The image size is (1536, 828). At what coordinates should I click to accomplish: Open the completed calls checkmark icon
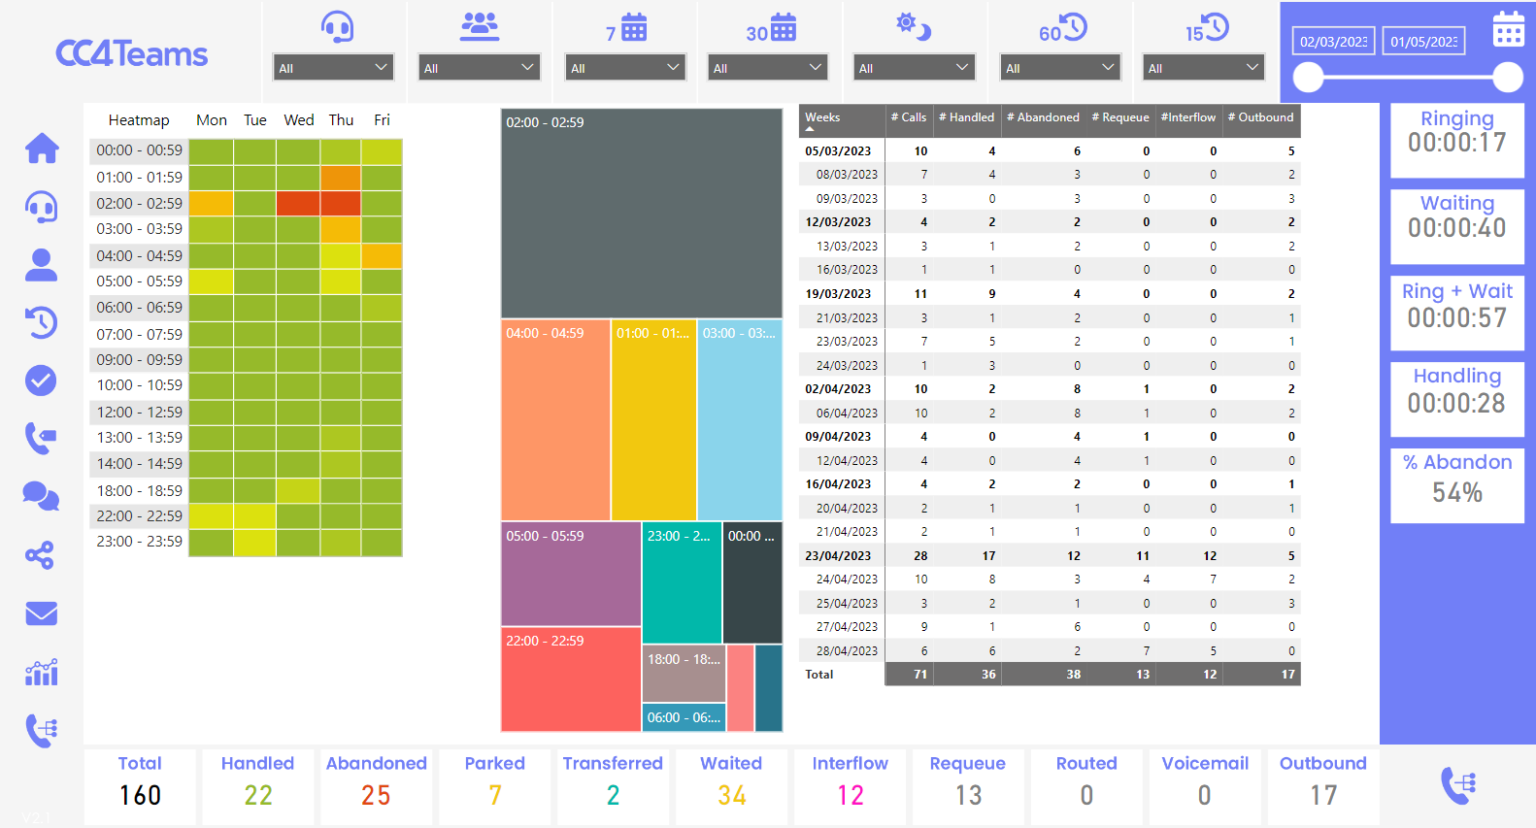(40, 380)
